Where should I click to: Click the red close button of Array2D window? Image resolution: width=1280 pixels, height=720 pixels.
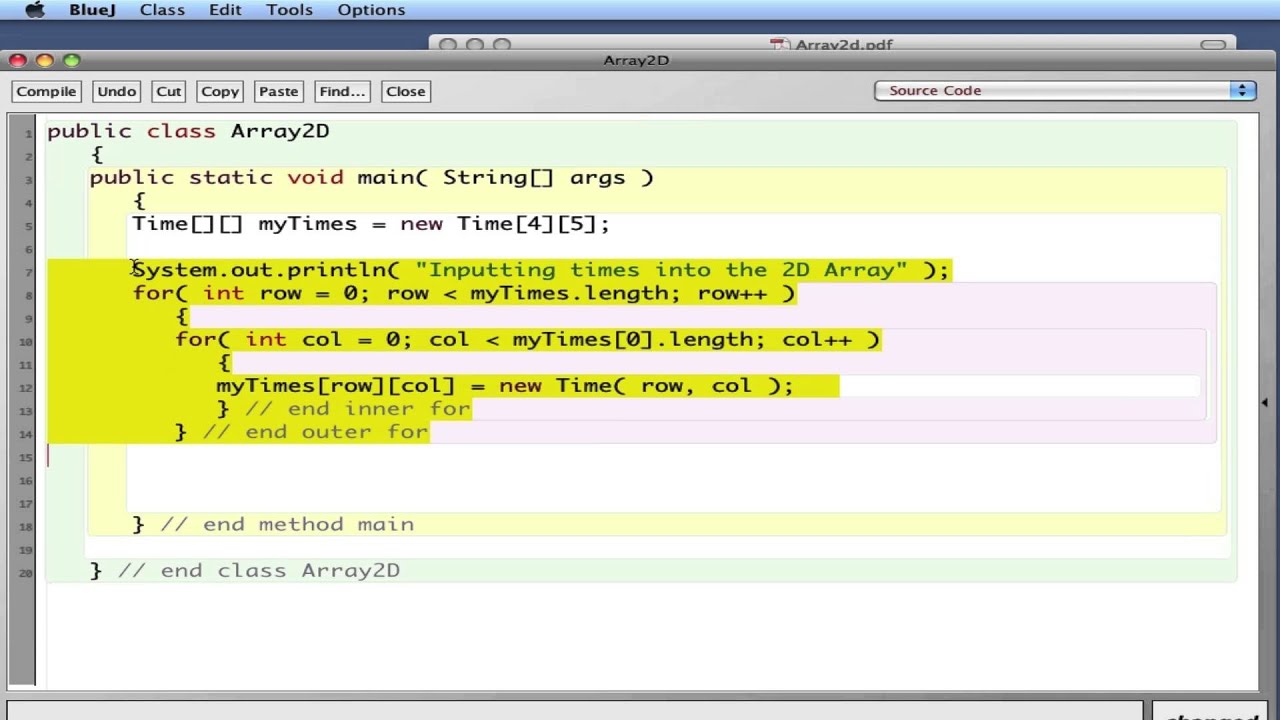19,60
